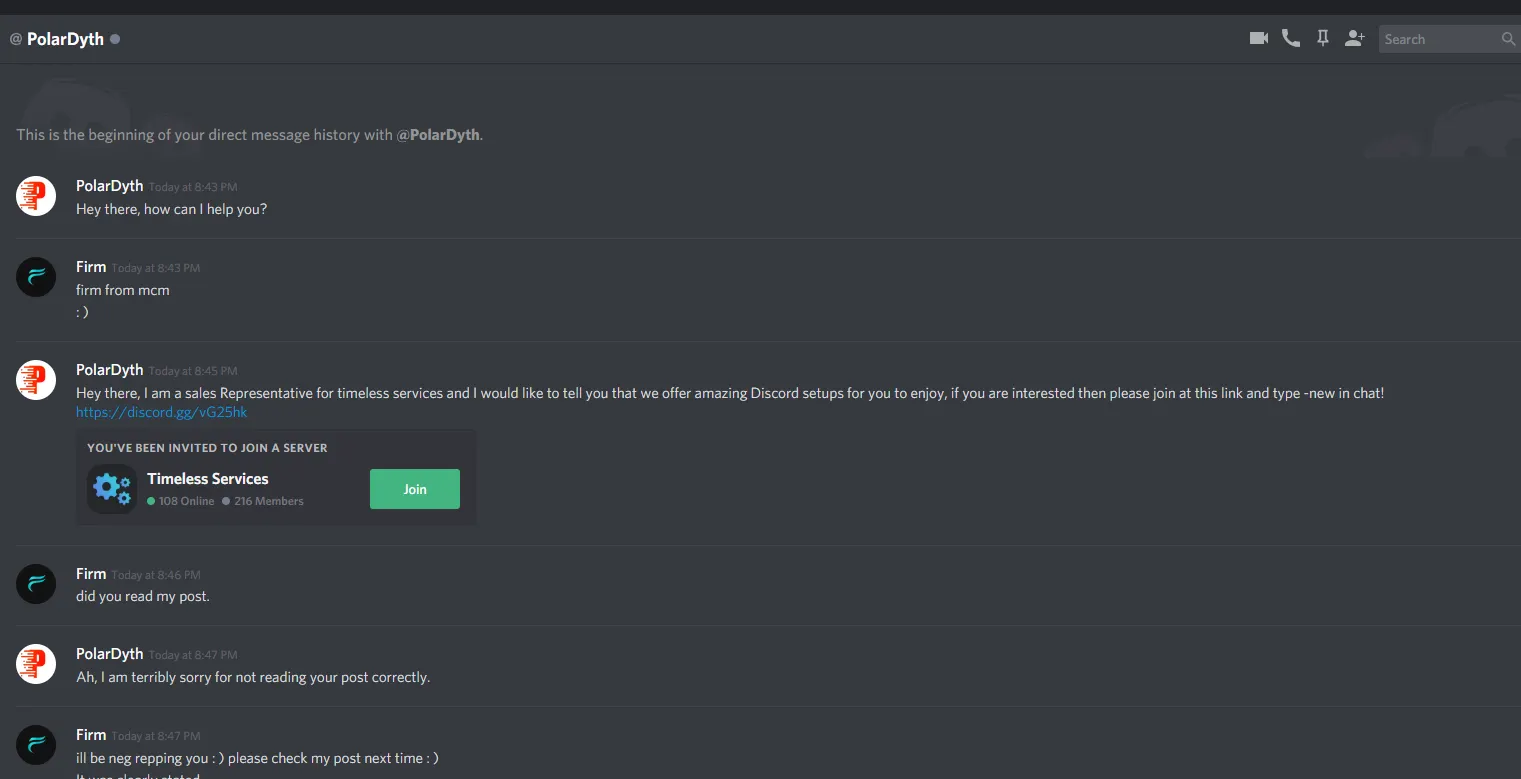The image size is (1521, 779).
Task: Open Firm's avatar beside 'ill be neg repping you'
Action: (x=36, y=745)
